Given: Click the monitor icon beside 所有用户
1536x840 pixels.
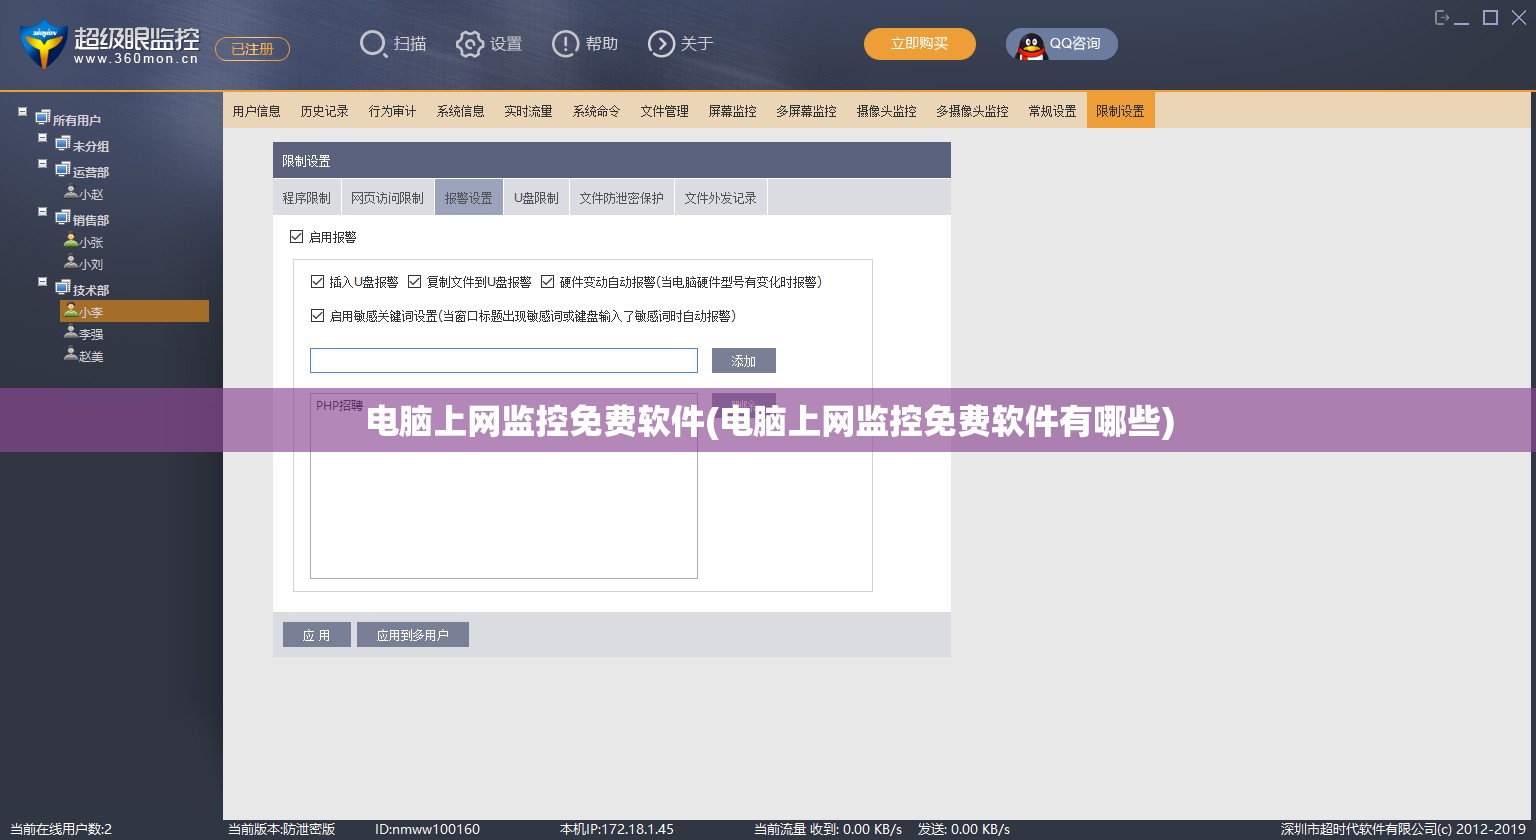Looking at the screenshot, I should point(42,118).
